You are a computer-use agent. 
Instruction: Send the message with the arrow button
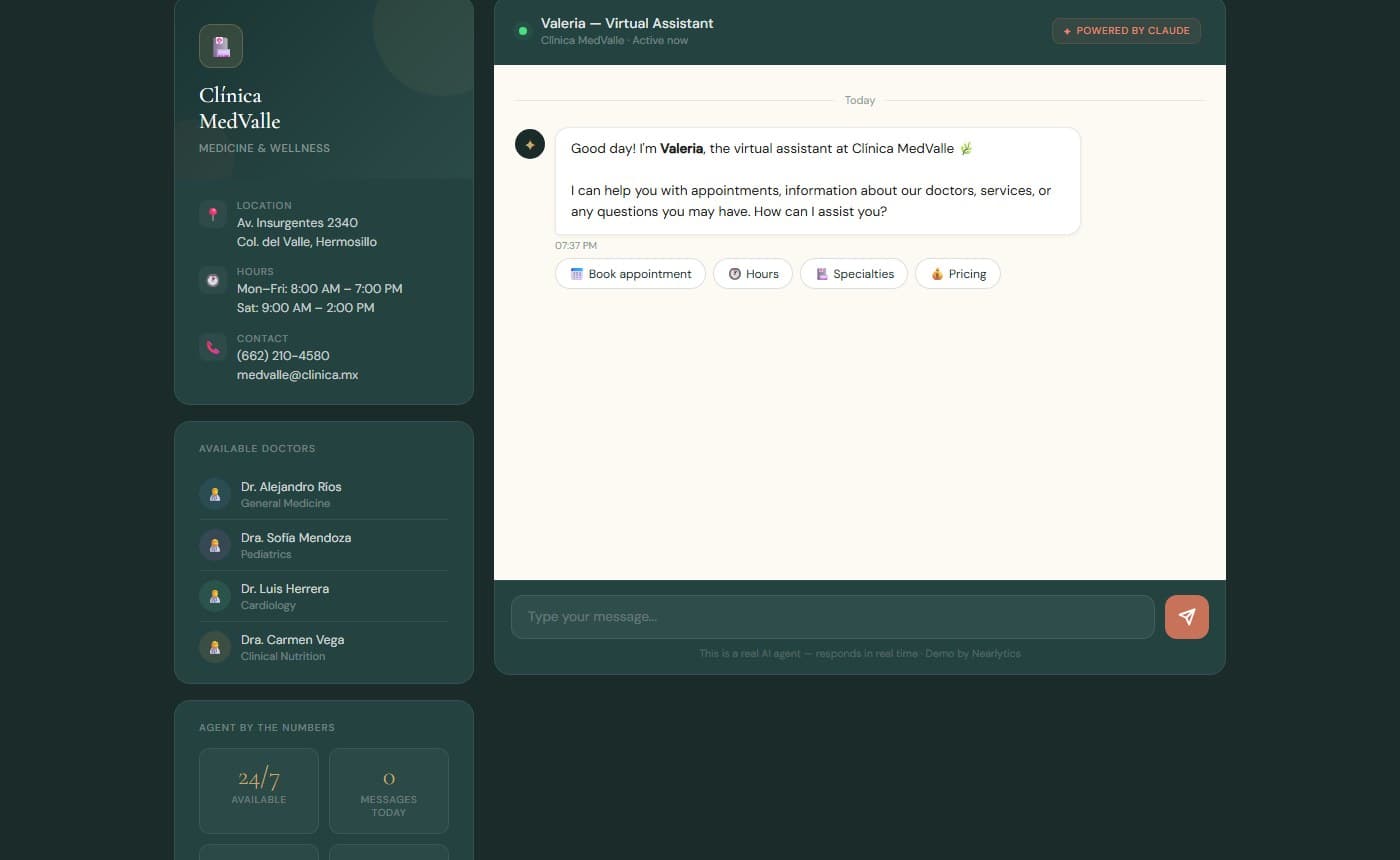coord(1187,617)
